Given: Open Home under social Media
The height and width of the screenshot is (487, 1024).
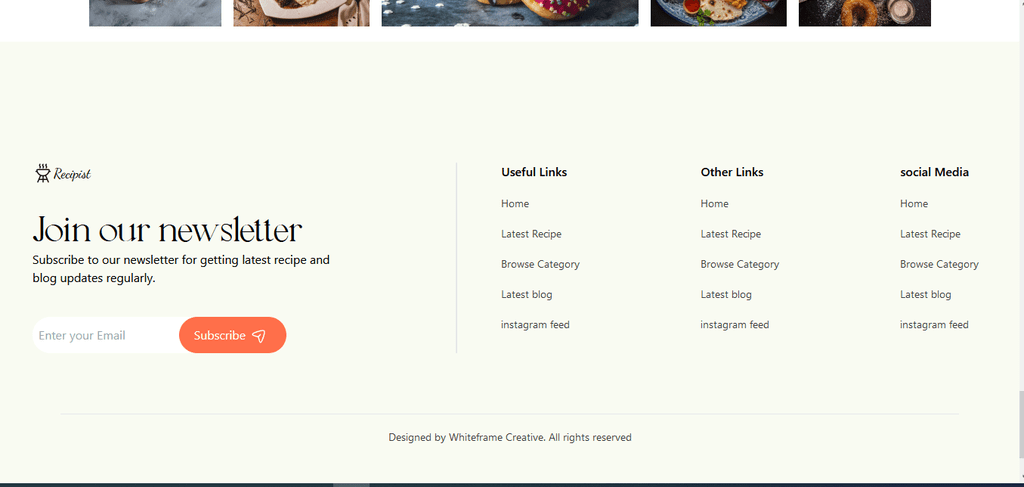Looking at the screenshot, I should [x=914, y=204].
